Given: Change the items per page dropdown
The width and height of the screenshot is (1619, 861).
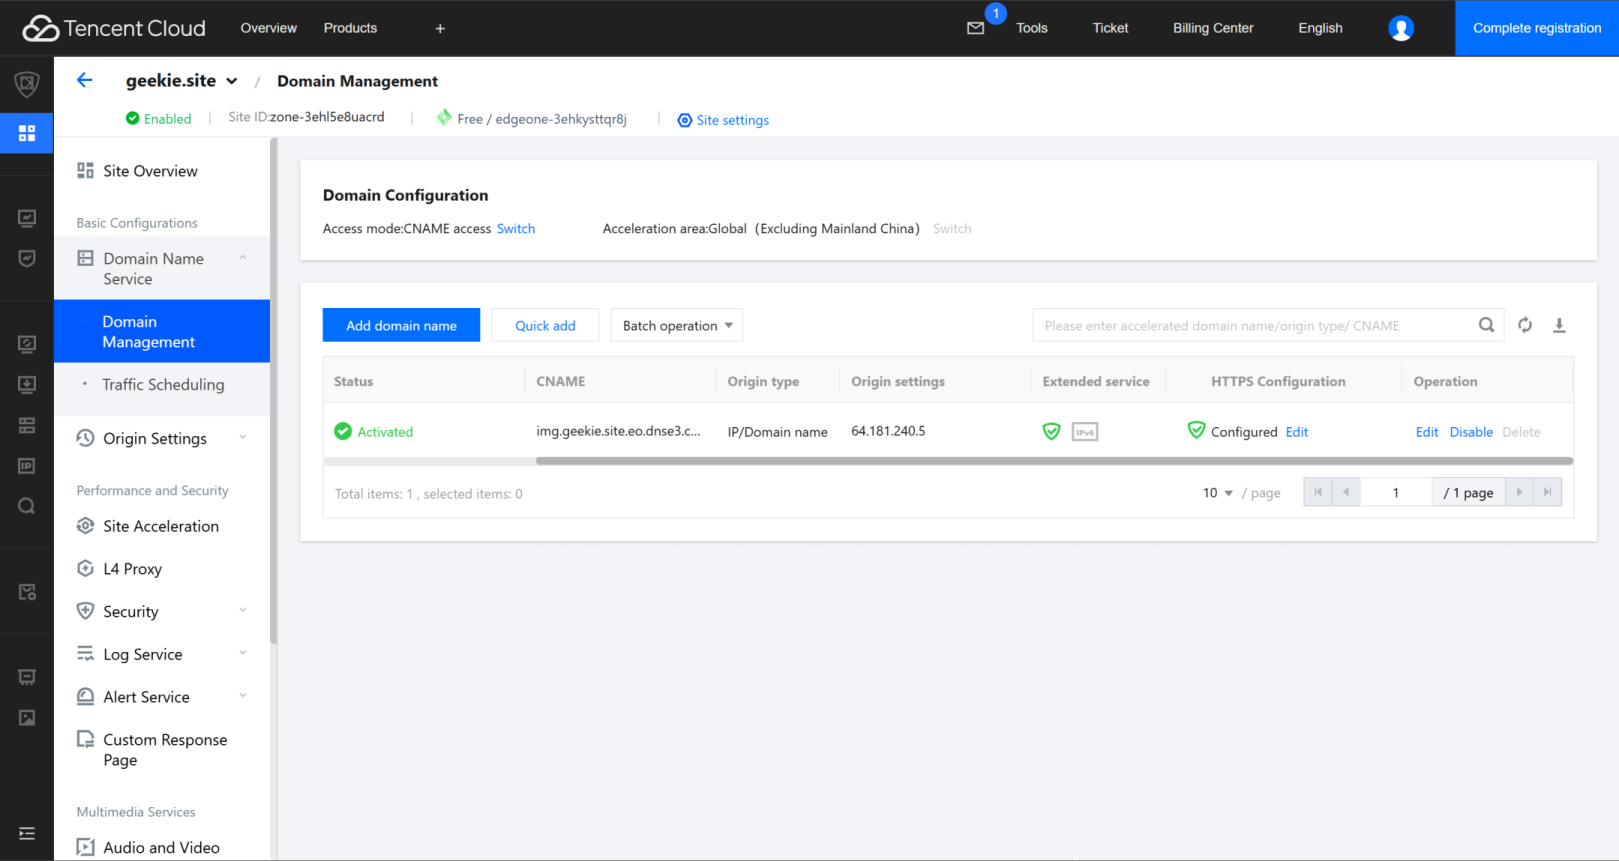Looking at the screenshot, I should point(1217,493).
